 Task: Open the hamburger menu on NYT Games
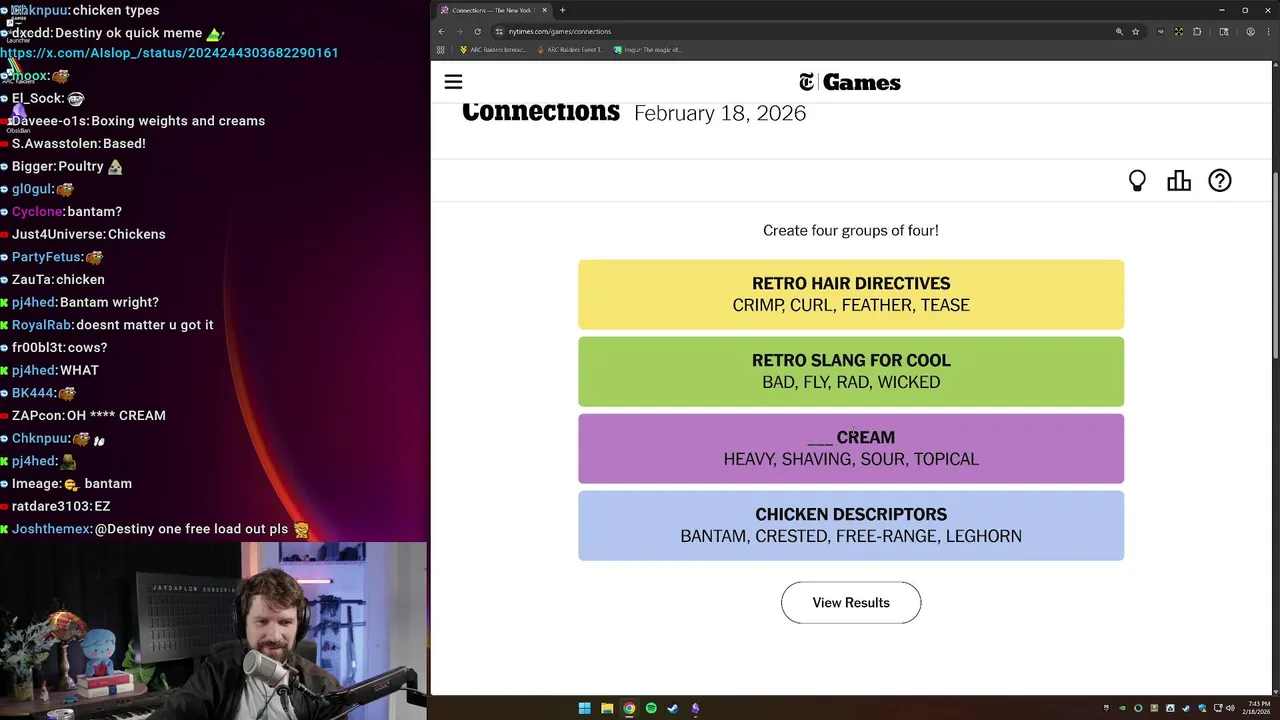(x=453, y=82)
